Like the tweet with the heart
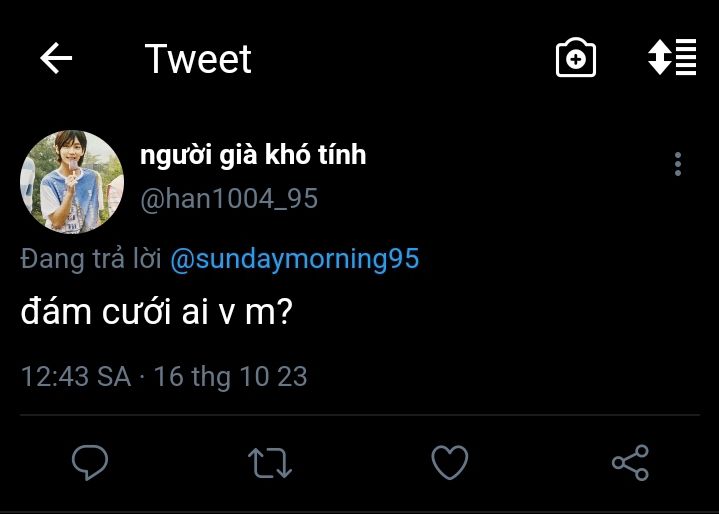 coord(450,462)
